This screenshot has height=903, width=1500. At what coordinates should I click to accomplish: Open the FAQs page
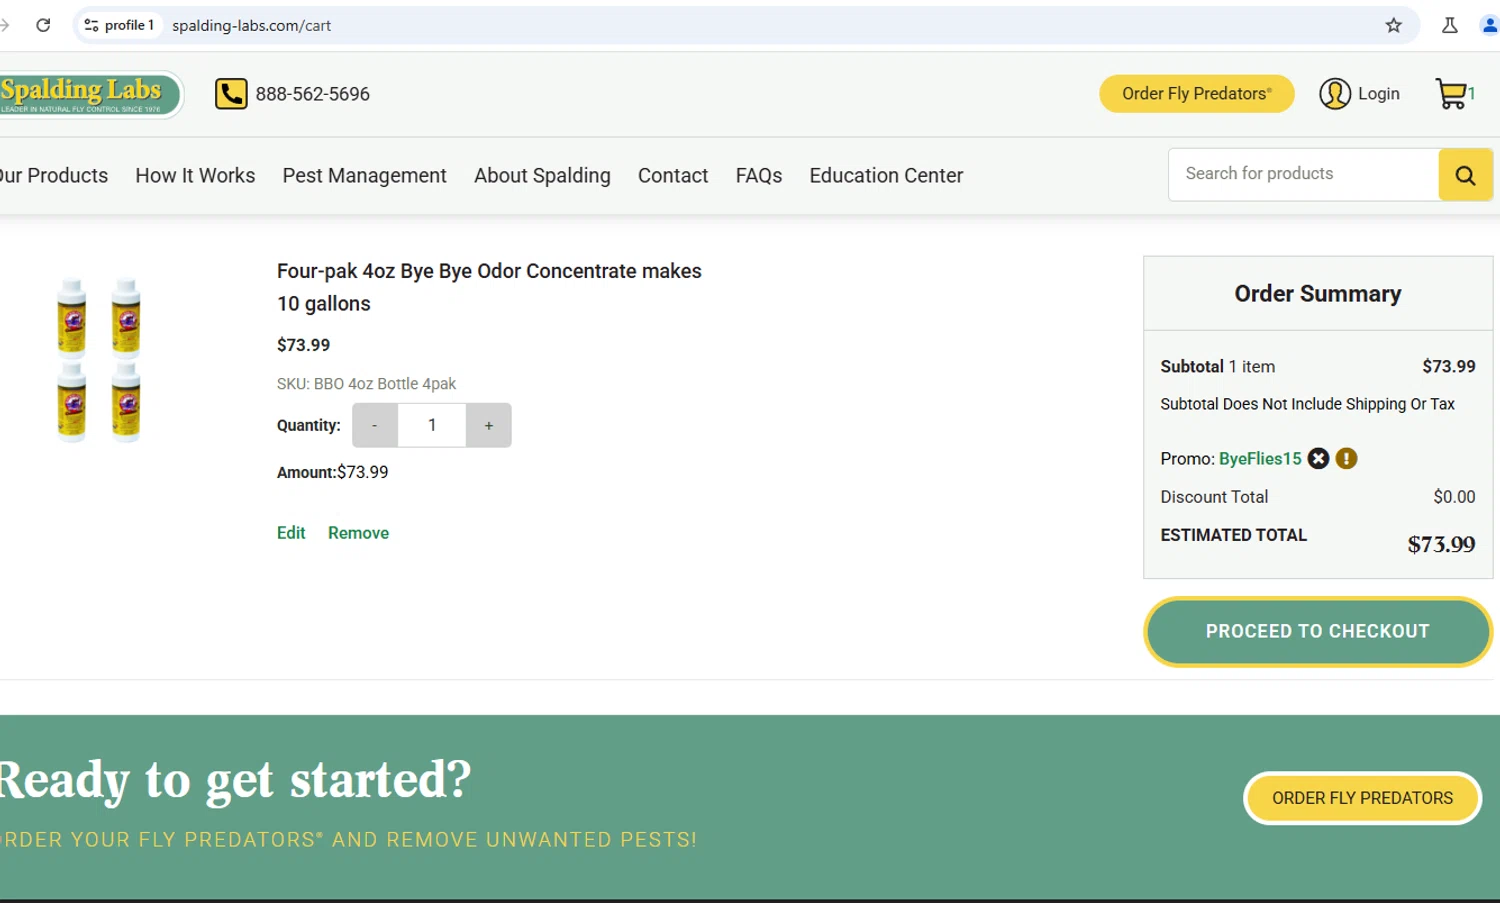(759, 175)
